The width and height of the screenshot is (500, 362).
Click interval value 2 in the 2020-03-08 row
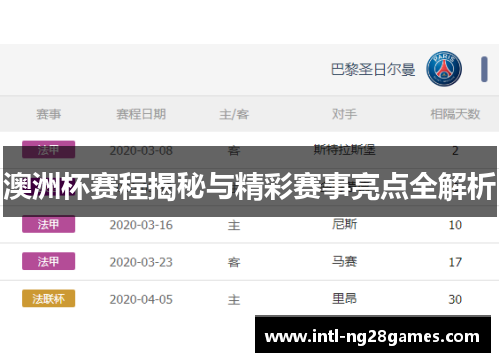click(455, 151)
